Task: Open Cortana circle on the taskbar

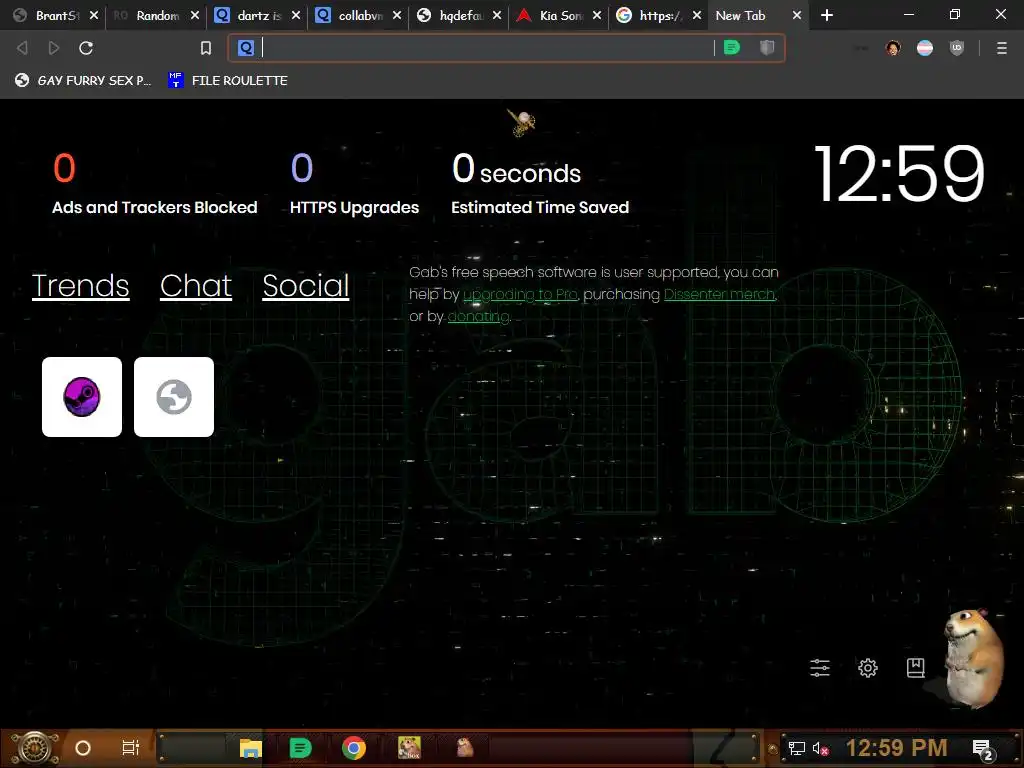Action: [x=83, y=748]
